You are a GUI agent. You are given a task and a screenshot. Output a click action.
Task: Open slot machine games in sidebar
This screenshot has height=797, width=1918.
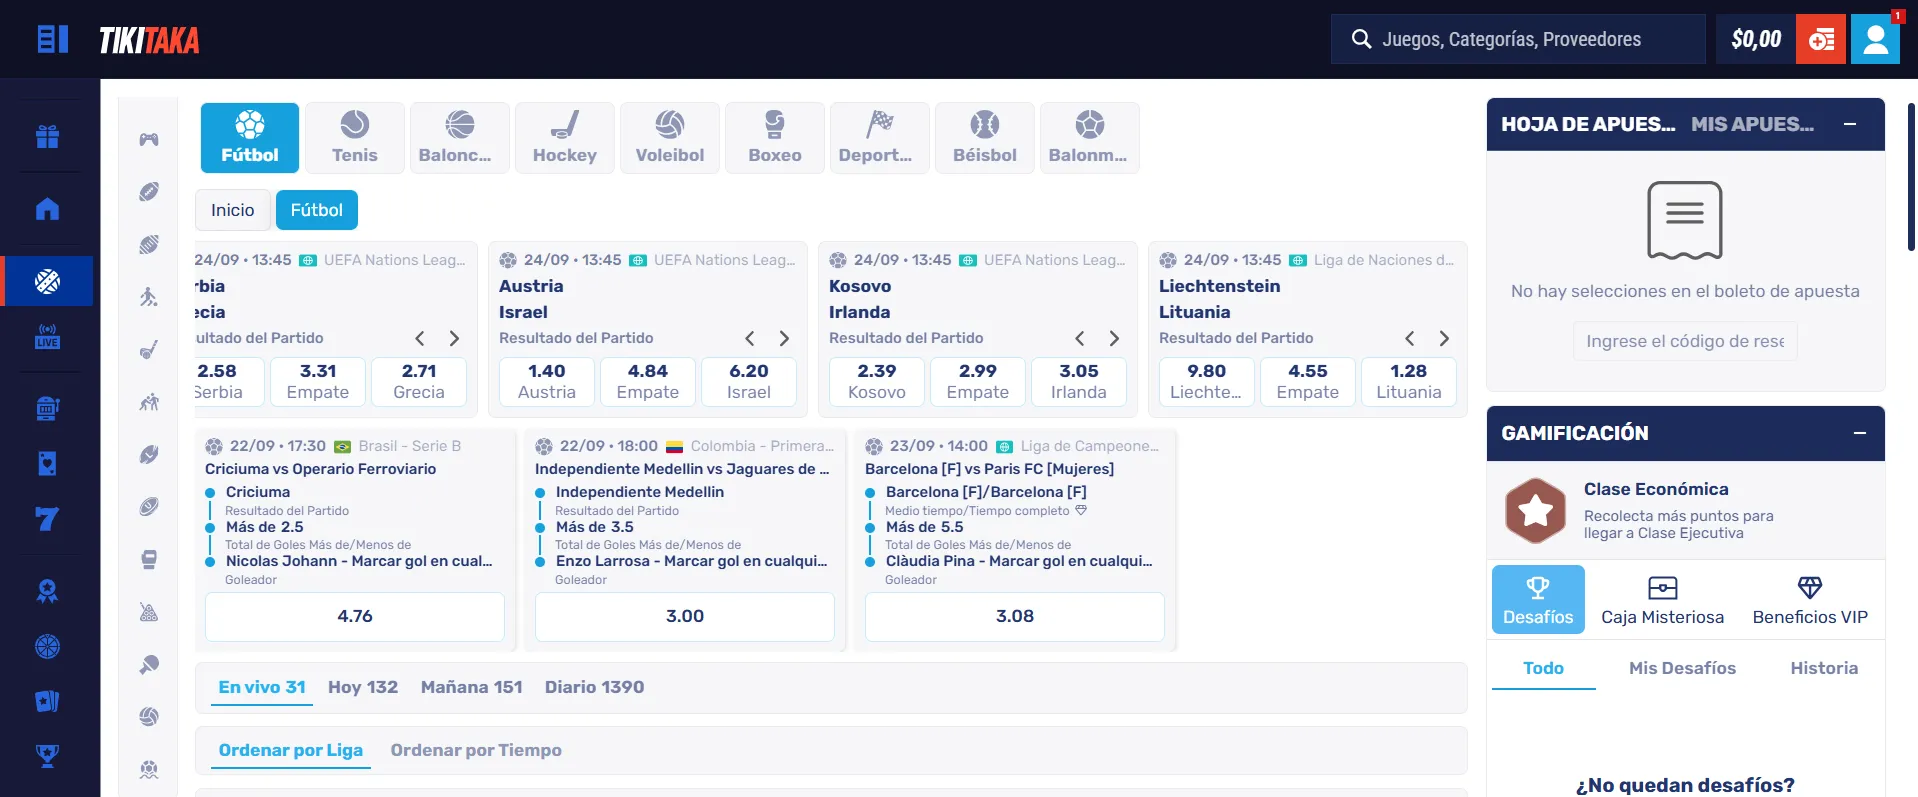tap(47, 407)
